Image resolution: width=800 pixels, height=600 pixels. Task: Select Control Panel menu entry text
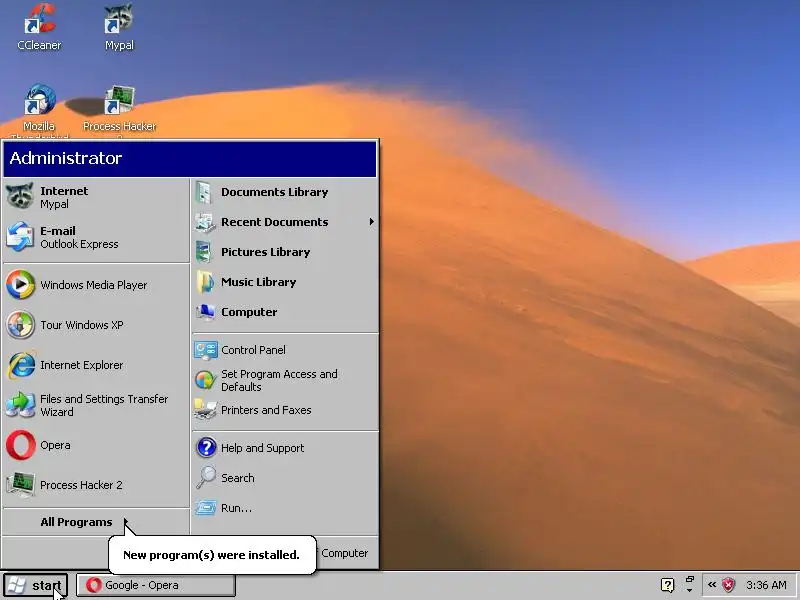[x=253, y=350]
